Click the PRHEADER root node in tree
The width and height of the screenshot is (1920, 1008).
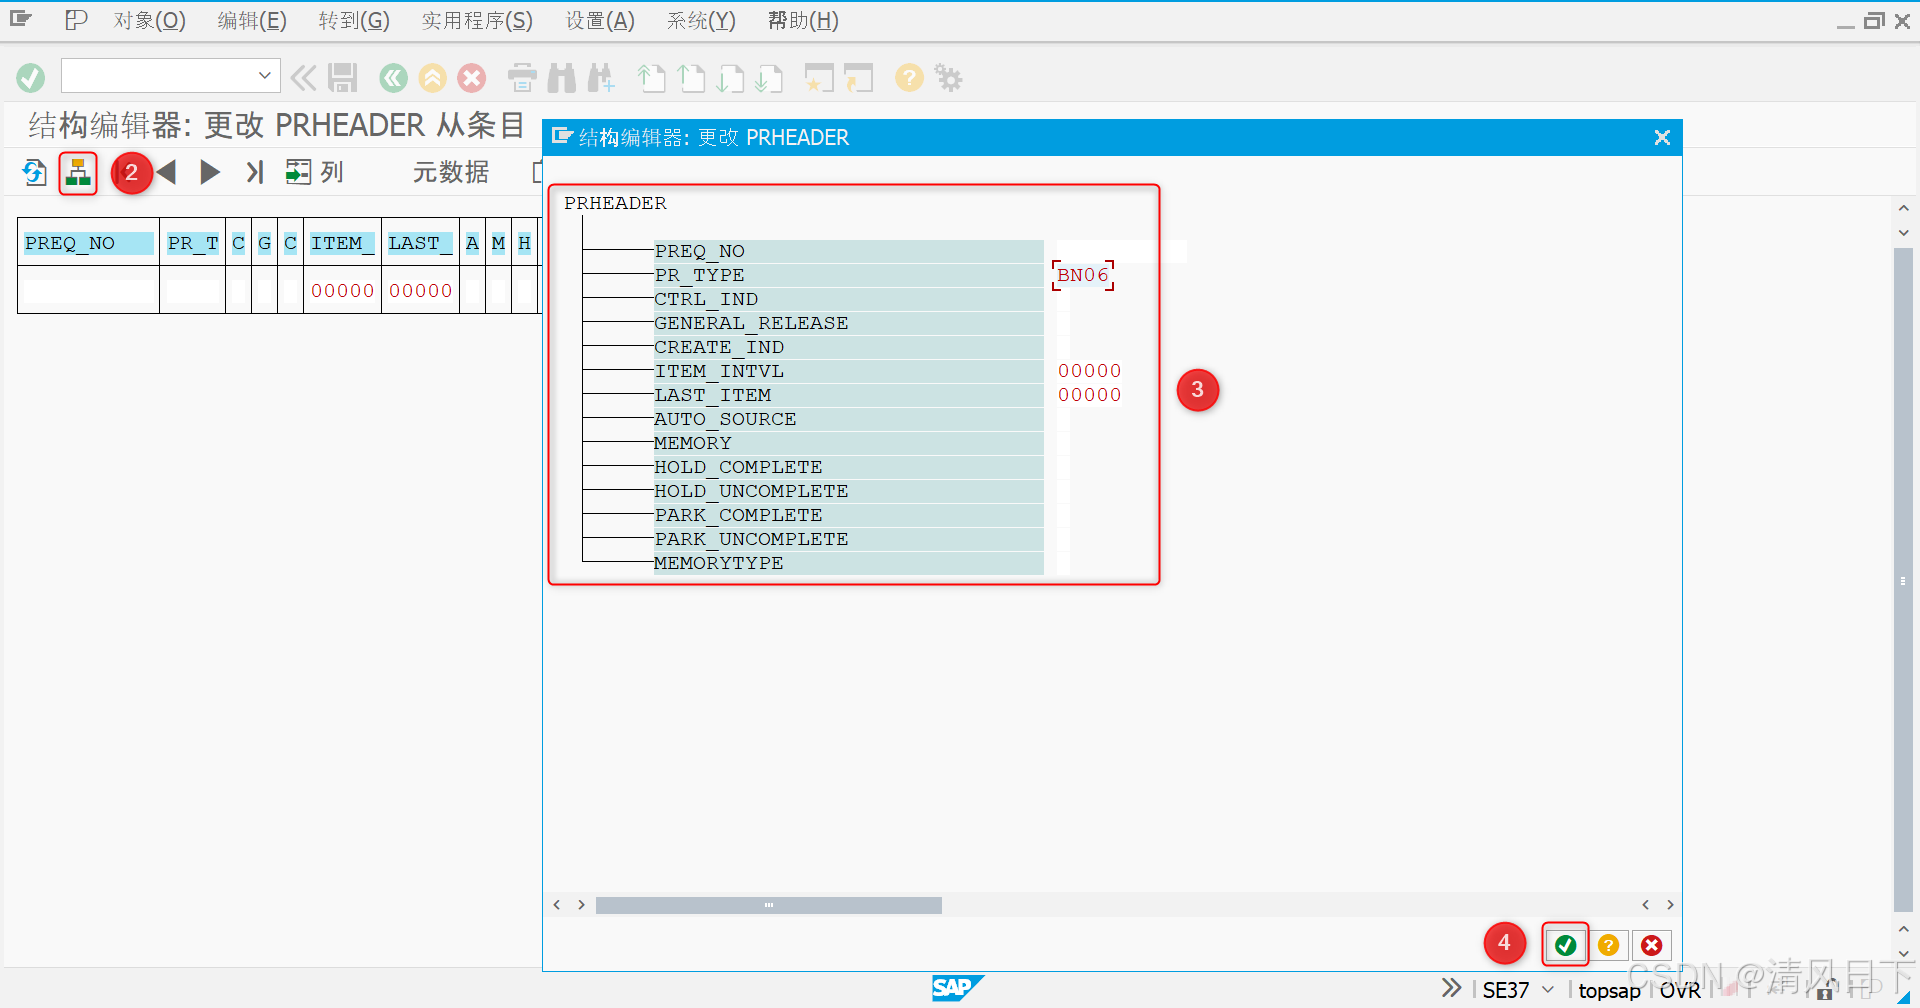[x=615, y=203]
